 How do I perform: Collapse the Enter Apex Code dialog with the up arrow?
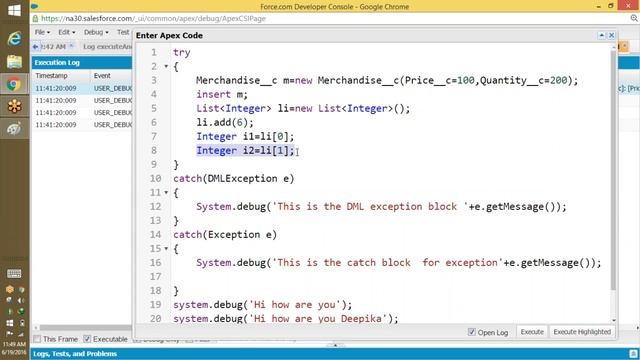[602, 36]
